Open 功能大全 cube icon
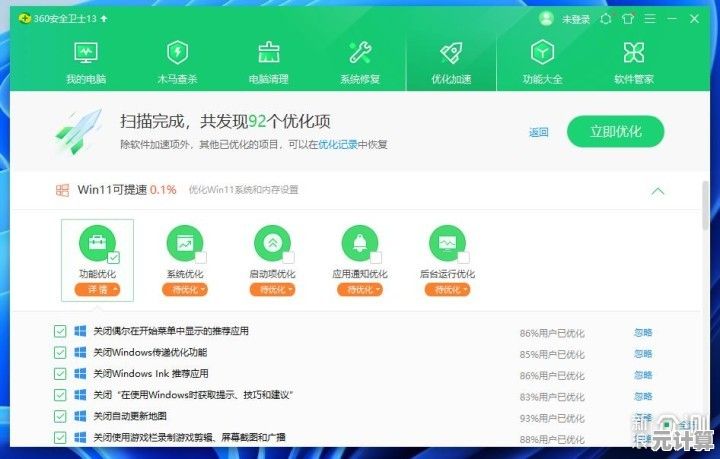The height and width of the screenshot is (459, 720). coord(542,52)
